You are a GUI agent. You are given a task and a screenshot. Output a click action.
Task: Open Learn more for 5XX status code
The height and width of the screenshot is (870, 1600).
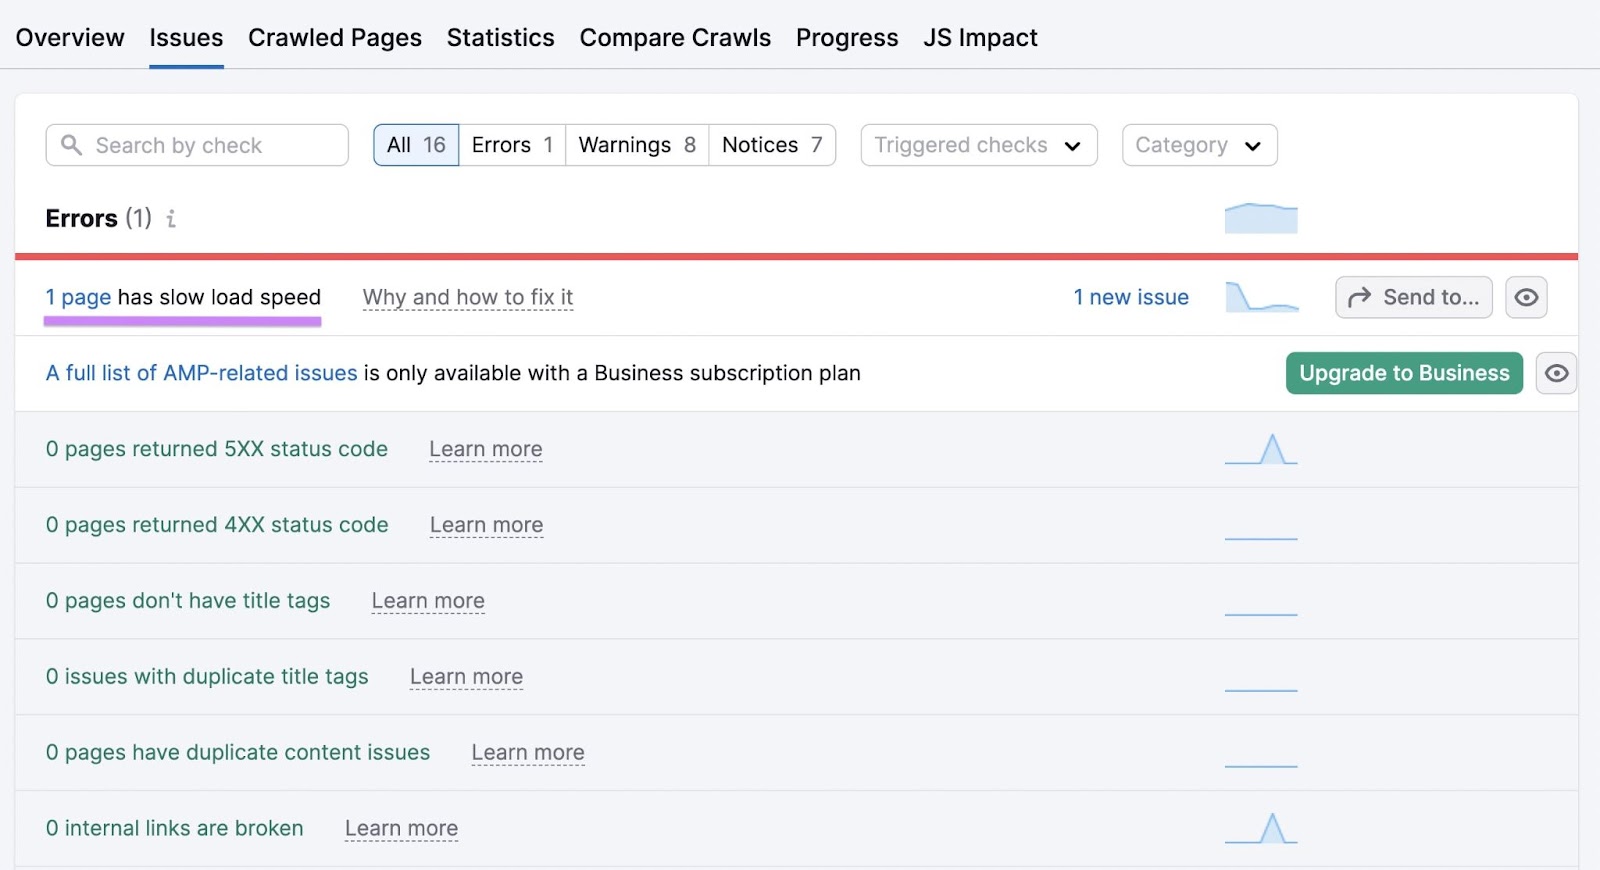(x=486, y=449)
